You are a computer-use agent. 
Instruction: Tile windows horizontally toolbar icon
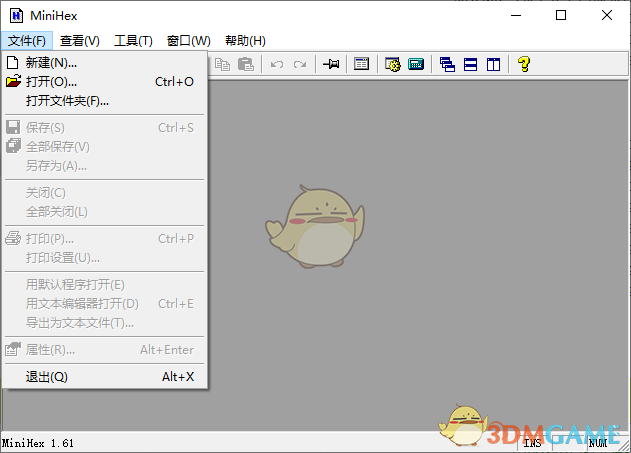pyautogui.click(x=470, y=64)
